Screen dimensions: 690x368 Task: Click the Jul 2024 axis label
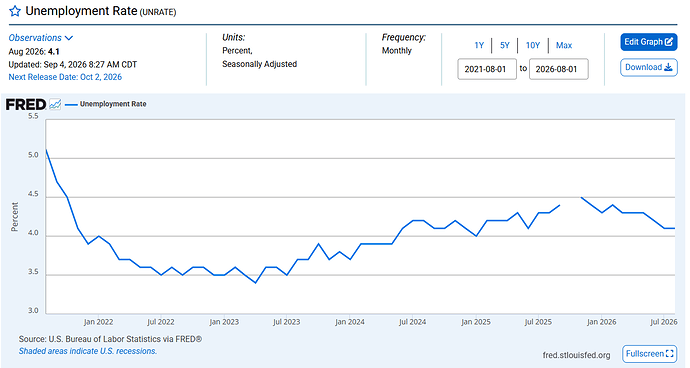[412, 322]
